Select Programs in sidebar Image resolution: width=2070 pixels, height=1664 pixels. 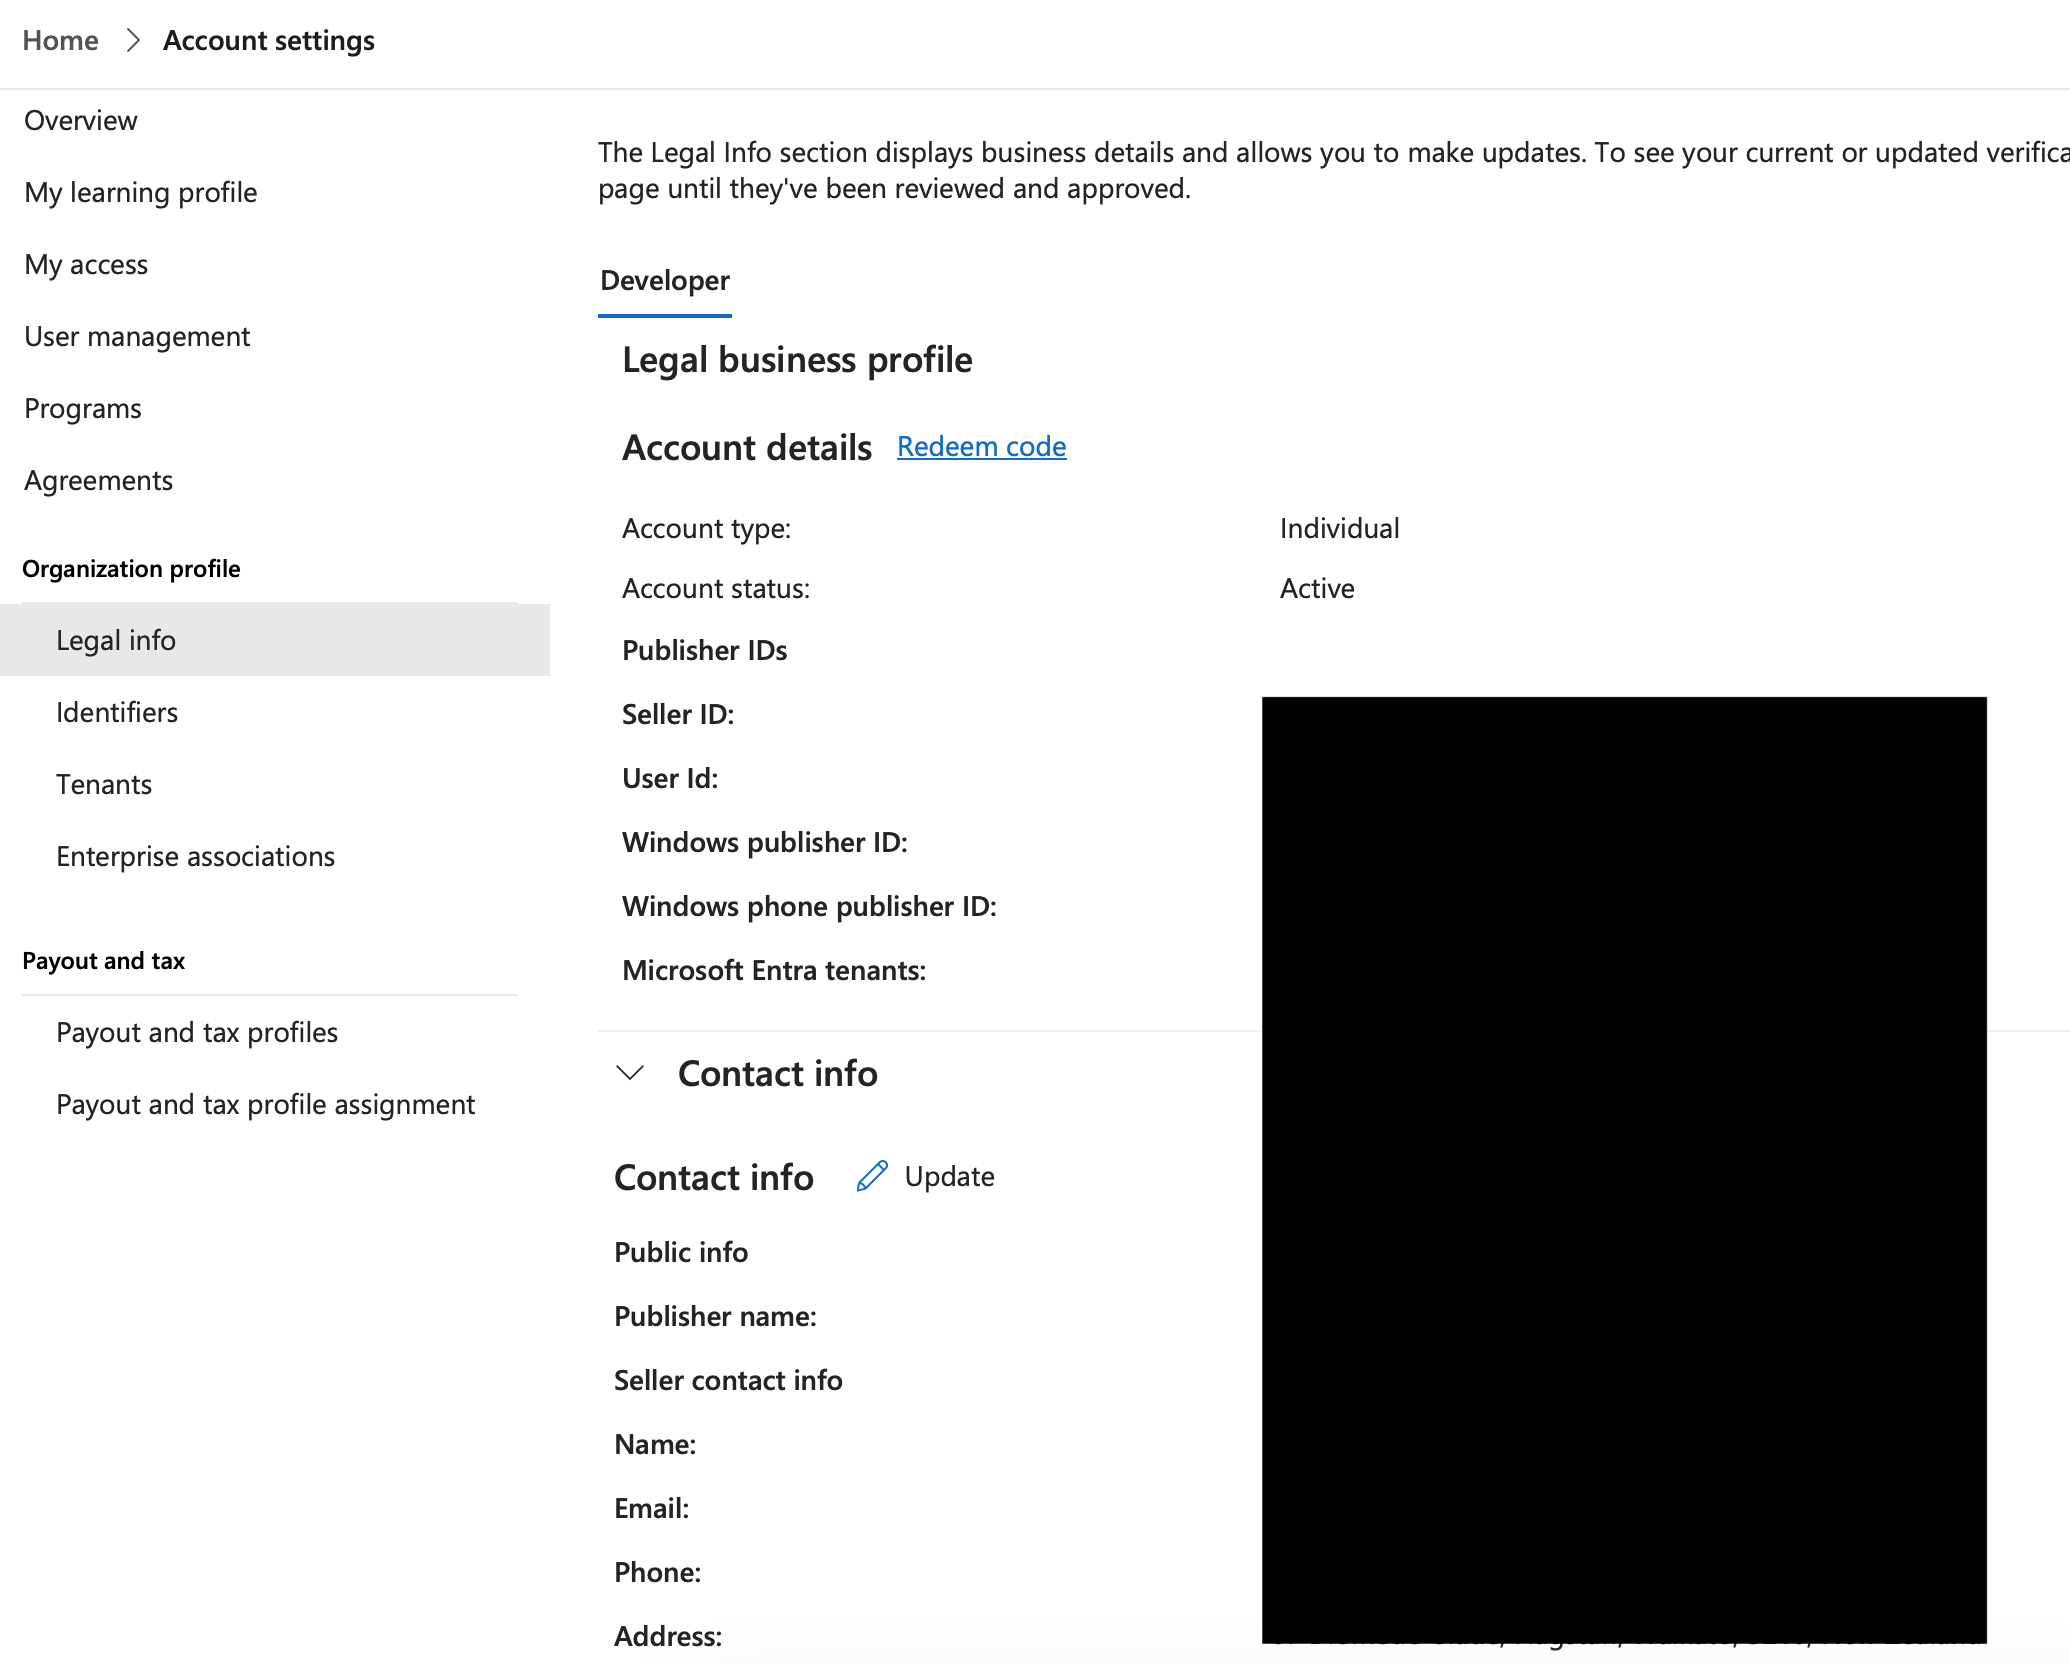(x=83, y=409)
